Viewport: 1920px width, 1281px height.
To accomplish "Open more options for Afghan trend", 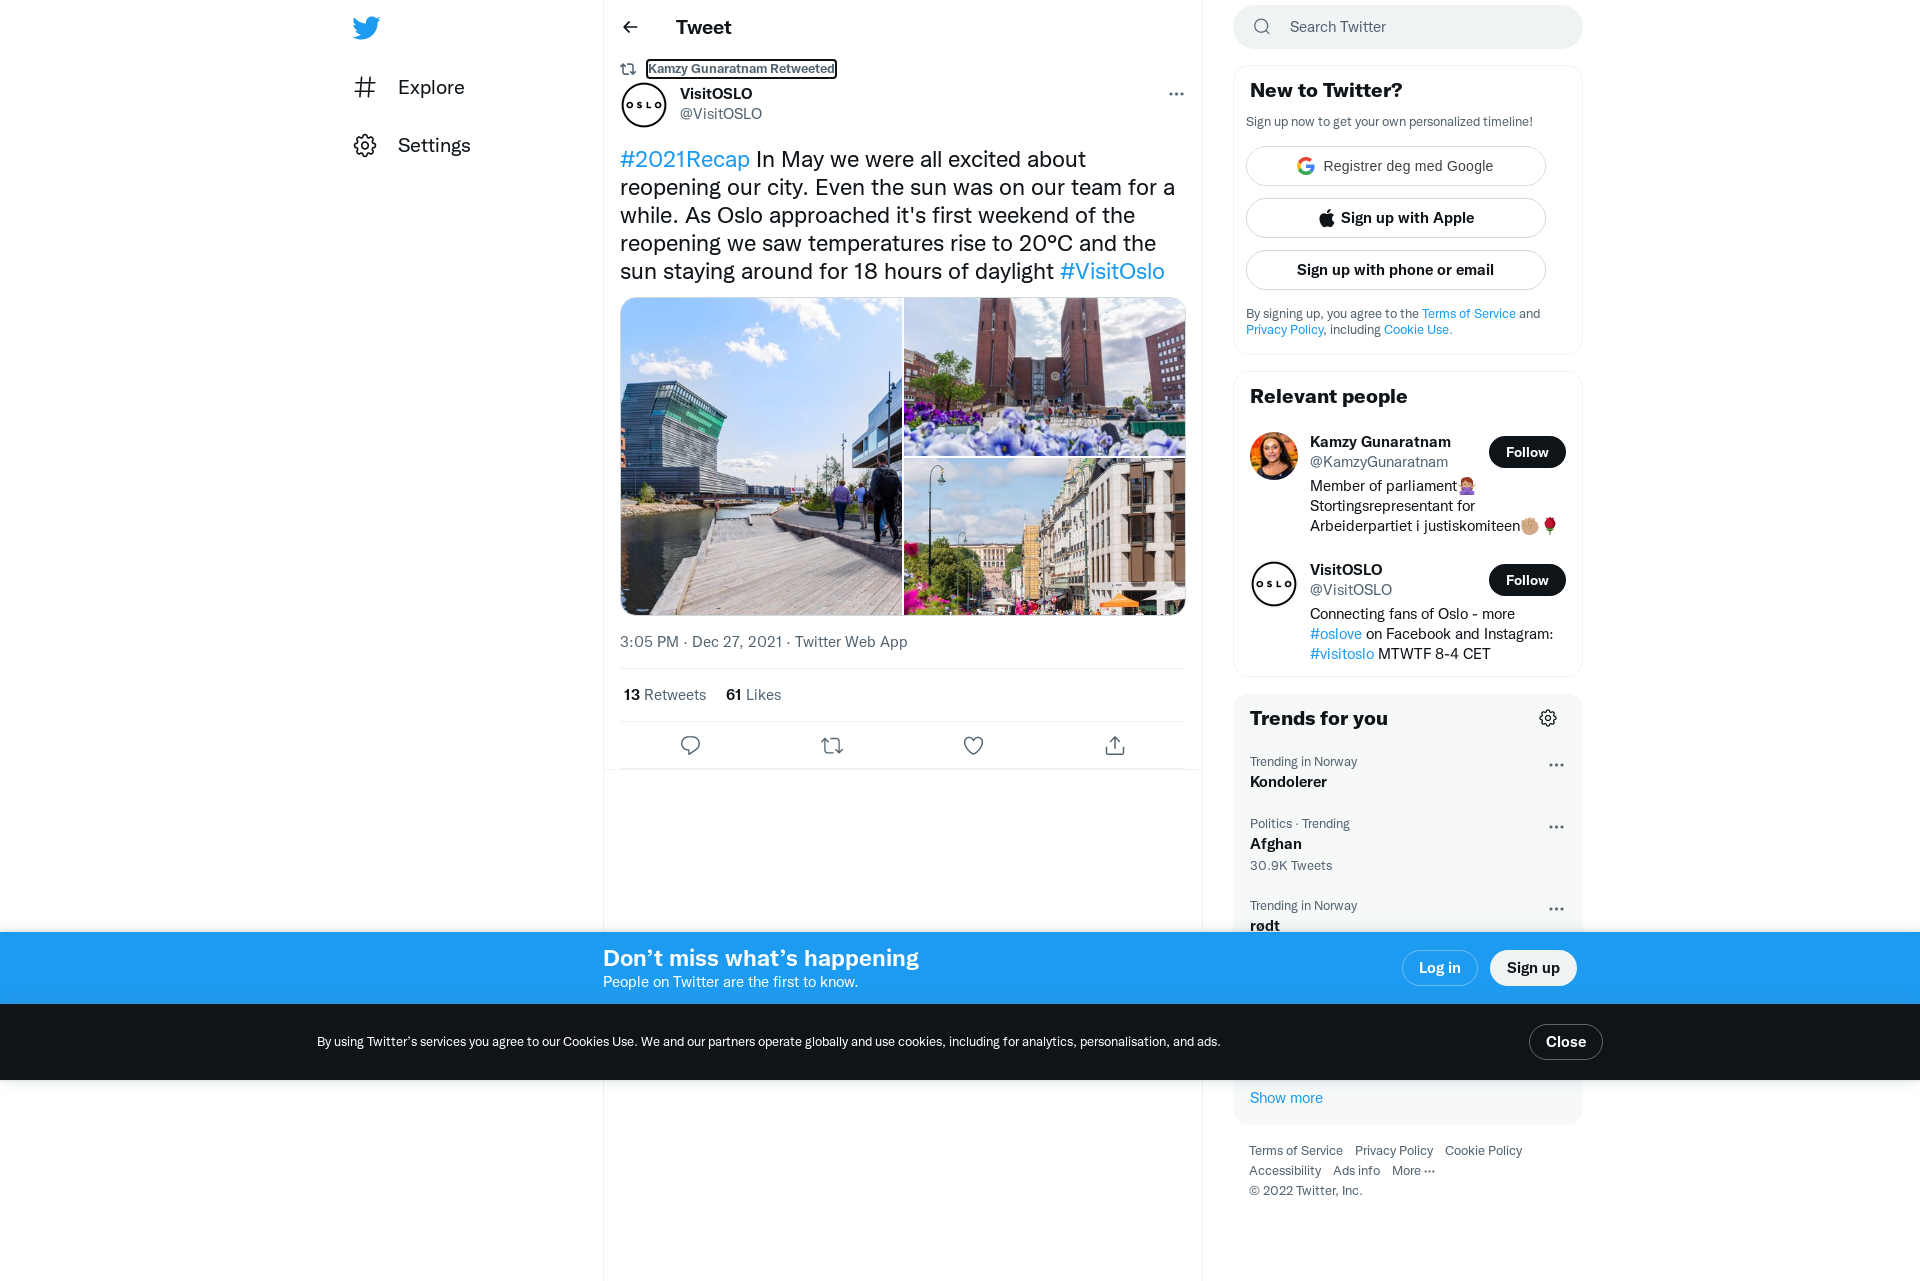I will (x=1556, y=827).
